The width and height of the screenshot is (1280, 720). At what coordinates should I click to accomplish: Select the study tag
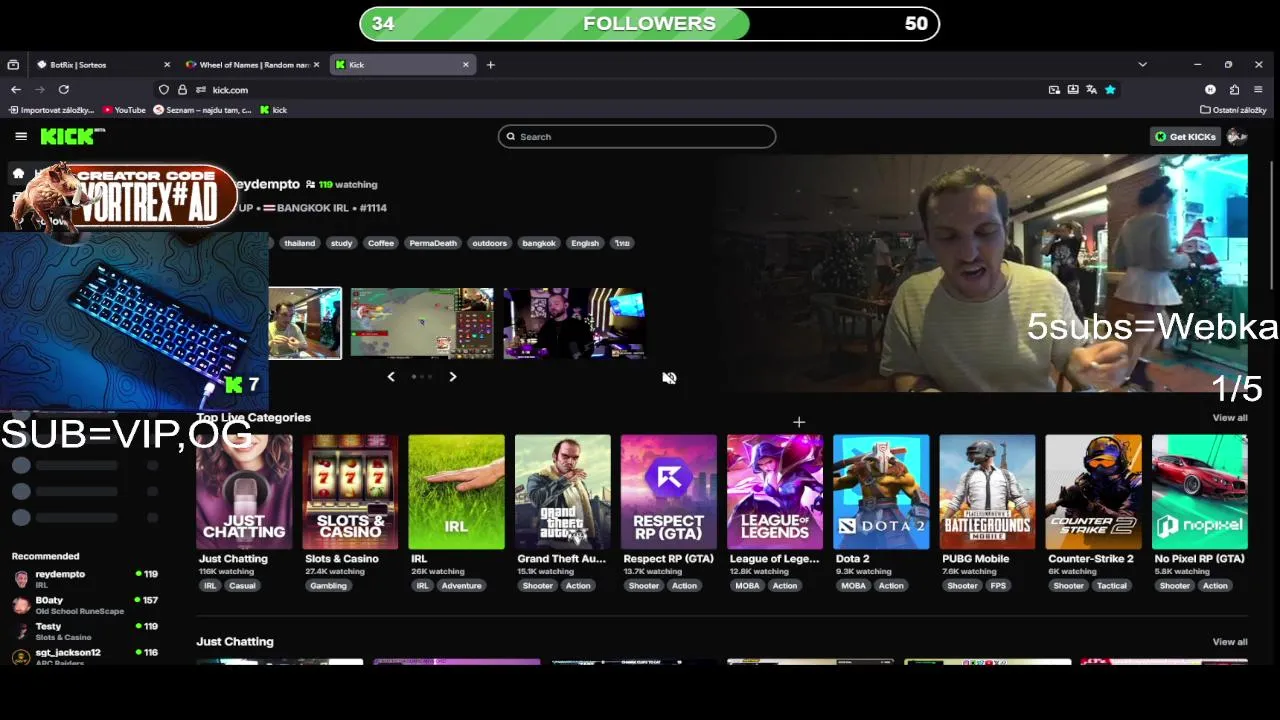click(x=341, y=243)
